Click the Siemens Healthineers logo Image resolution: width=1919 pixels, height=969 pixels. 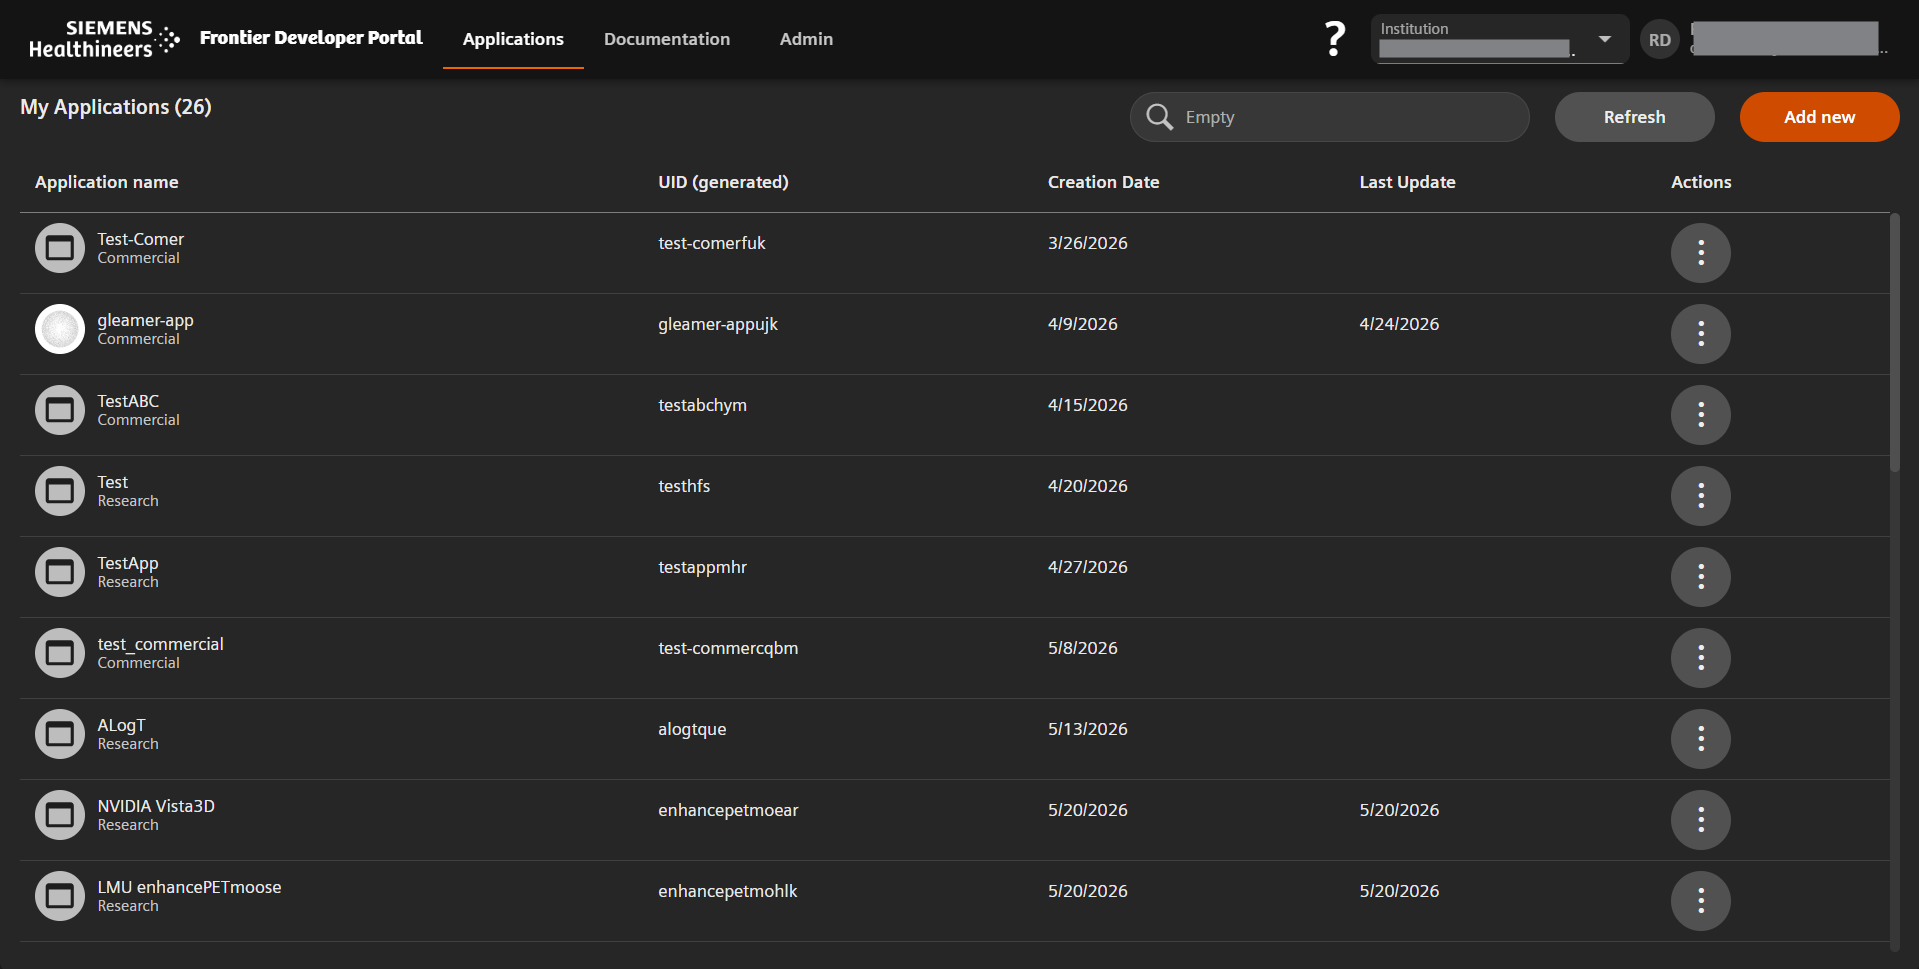pos(104,39)
